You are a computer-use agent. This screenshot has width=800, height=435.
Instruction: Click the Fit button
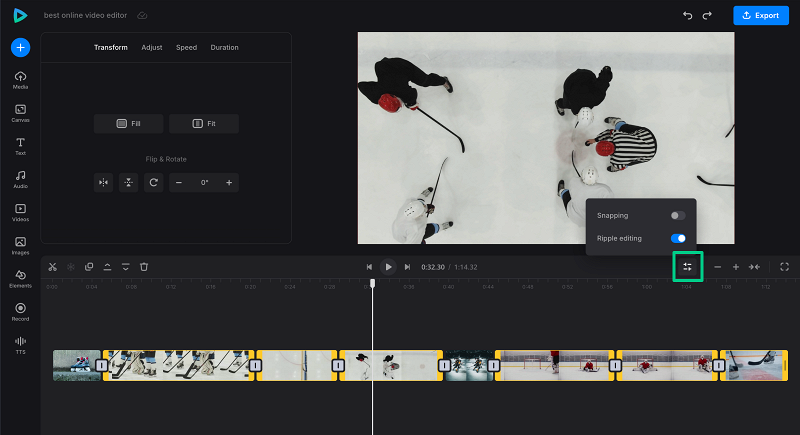tap(204, 123)
